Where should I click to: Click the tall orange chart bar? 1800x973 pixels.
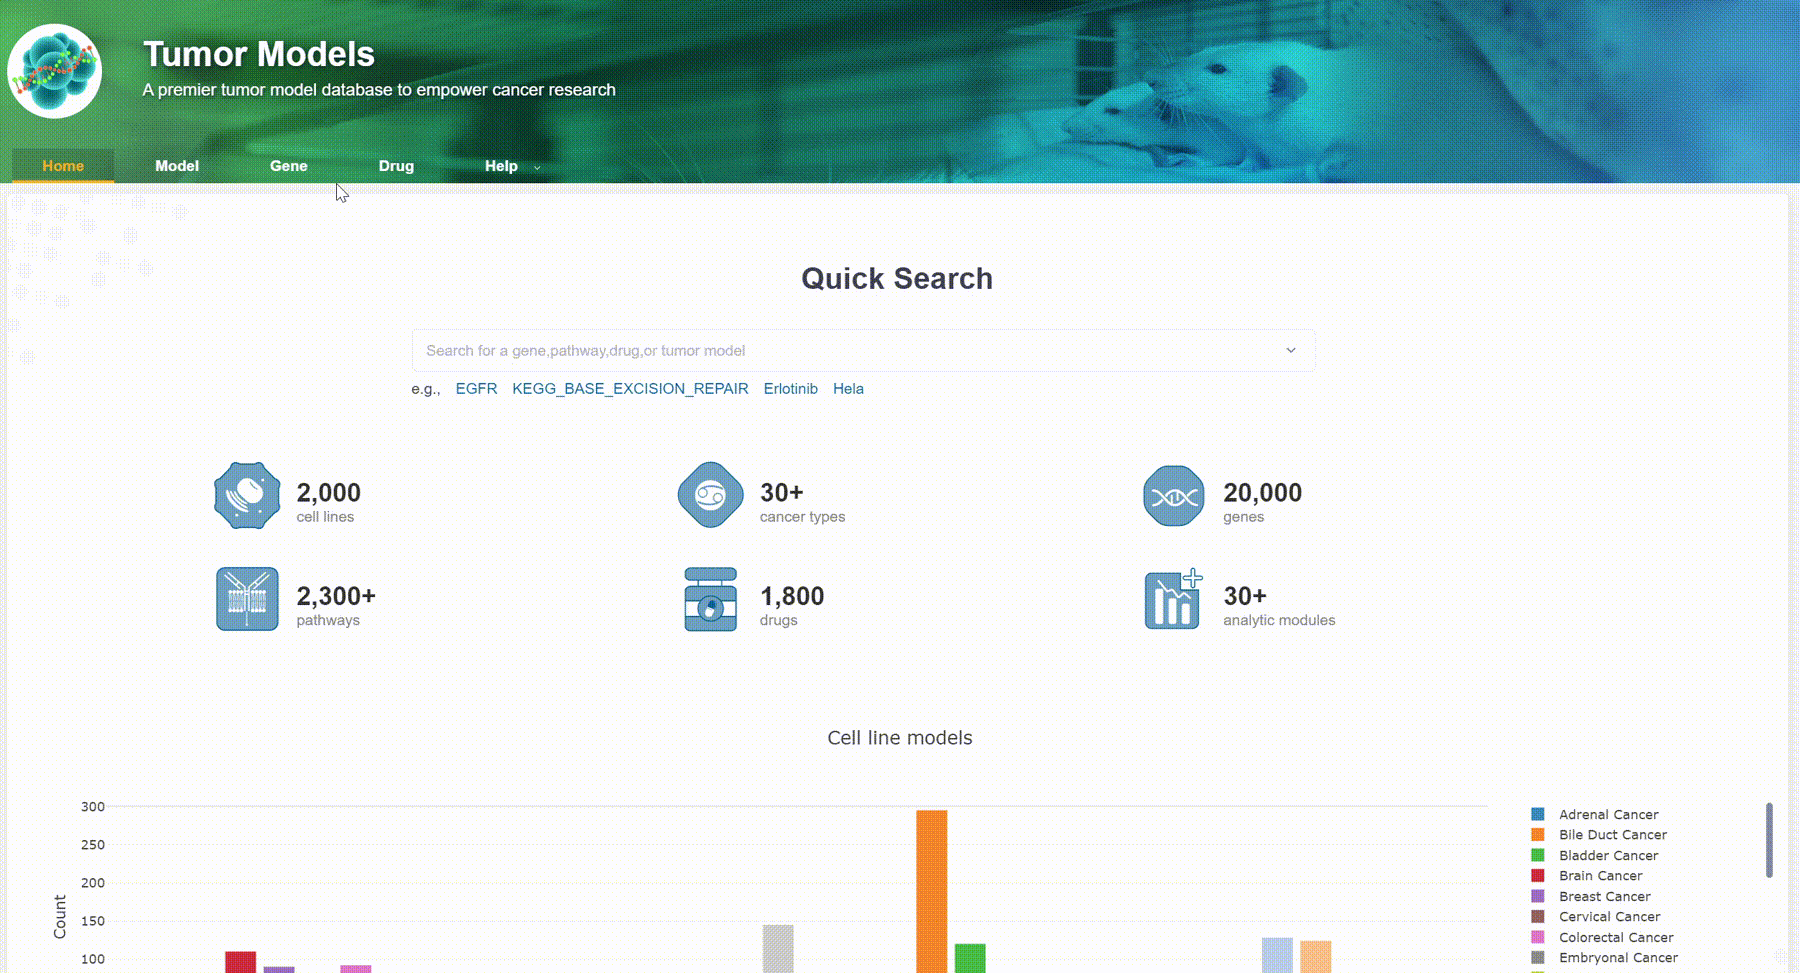[931, 890]
